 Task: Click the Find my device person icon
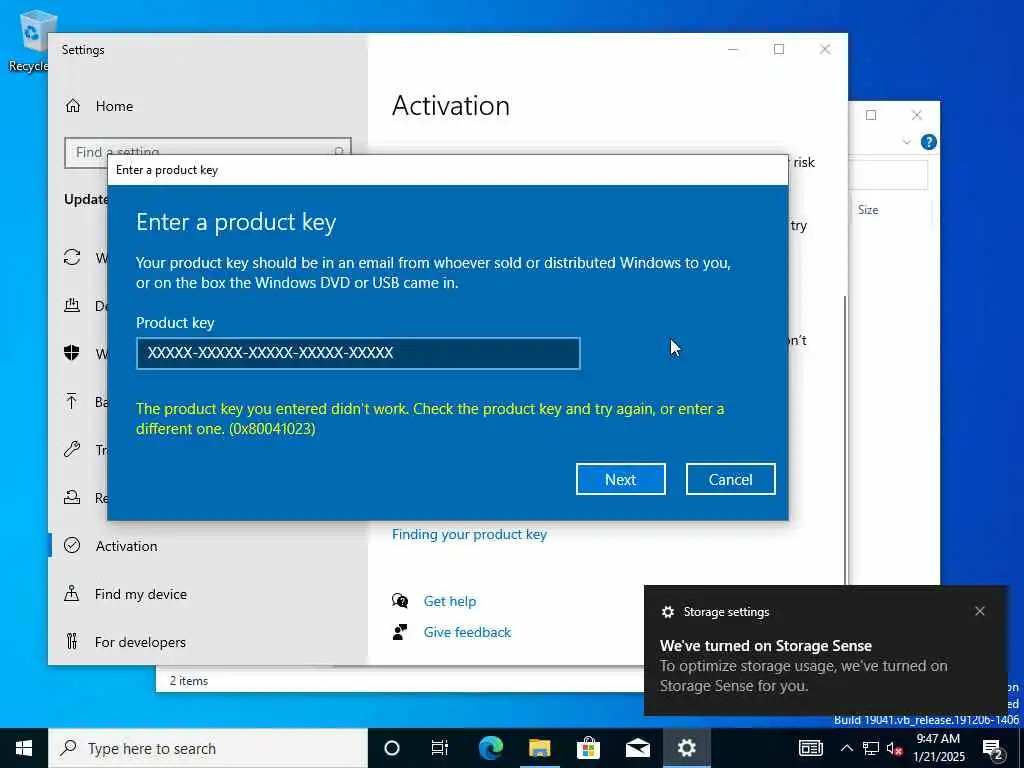(x=72, y=594)
